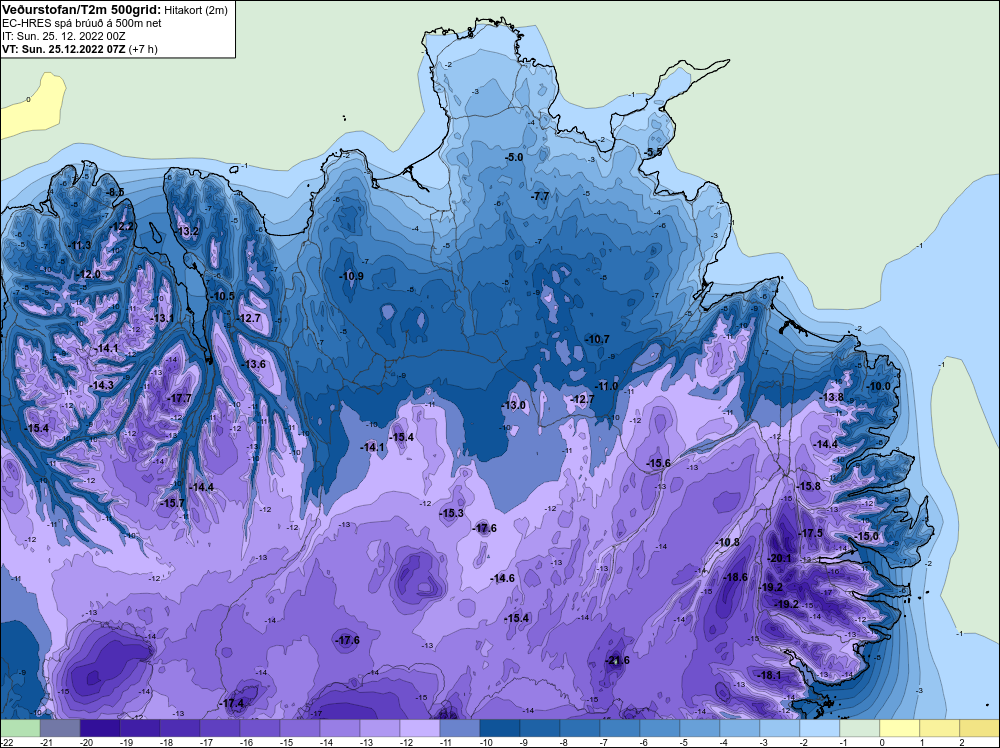The width and height of the screenshot is (1000, 748).
Task: Click the -12.0 temperature value
Action: (x=89, y=274)
